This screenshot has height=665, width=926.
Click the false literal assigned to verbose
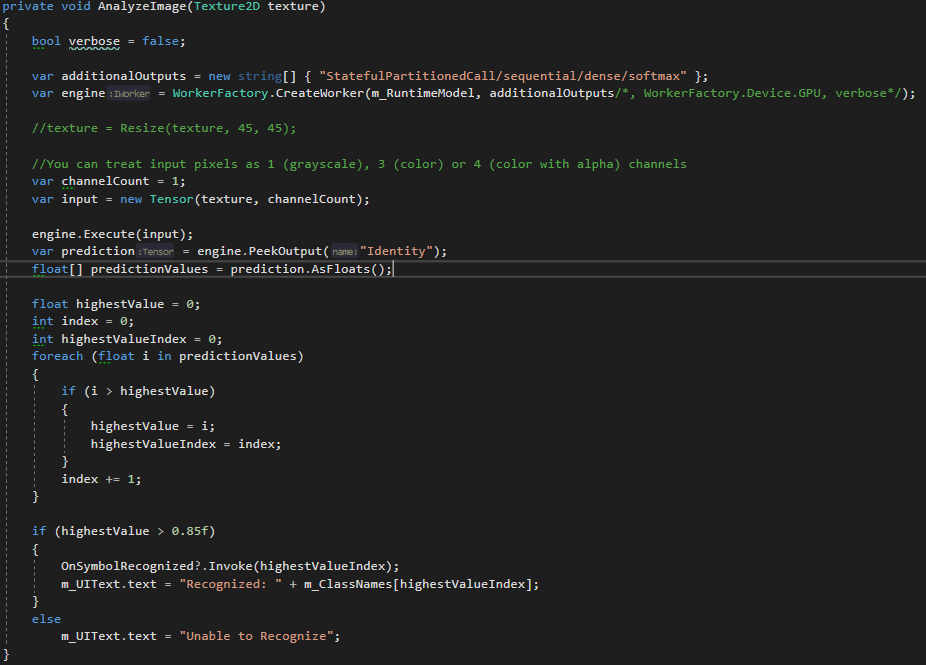161,41
